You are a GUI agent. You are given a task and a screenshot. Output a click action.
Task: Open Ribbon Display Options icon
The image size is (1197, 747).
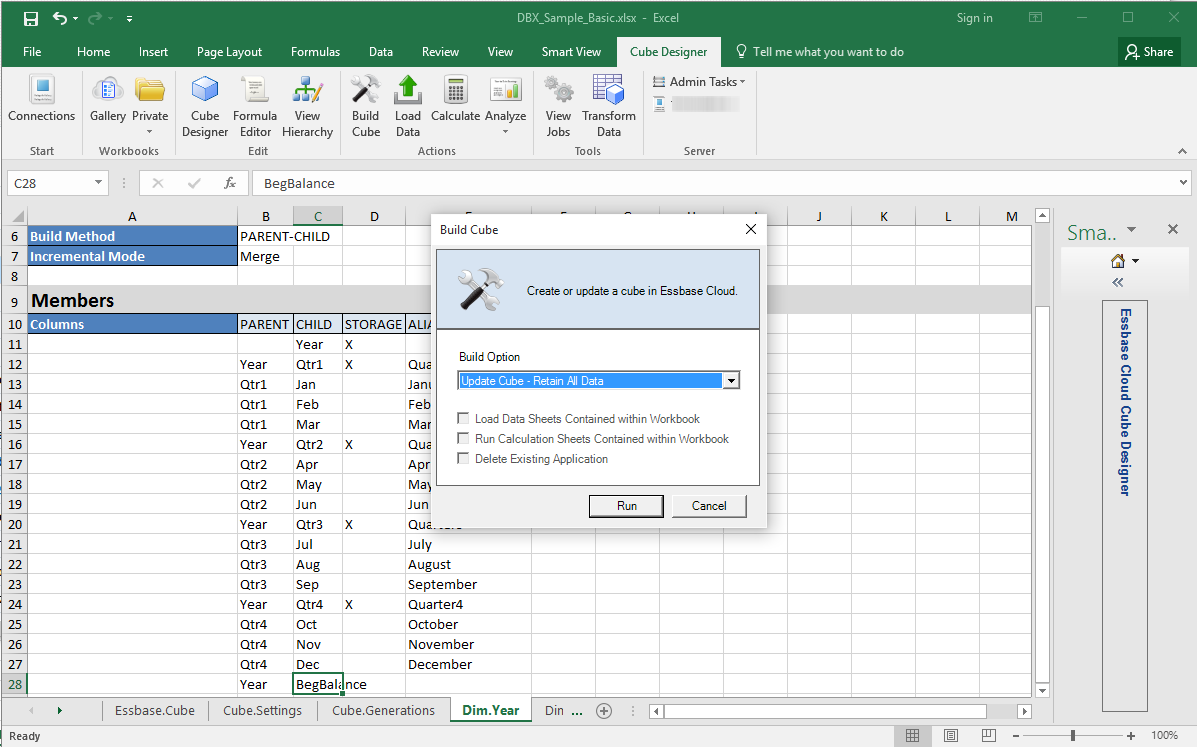point(1035,18)
